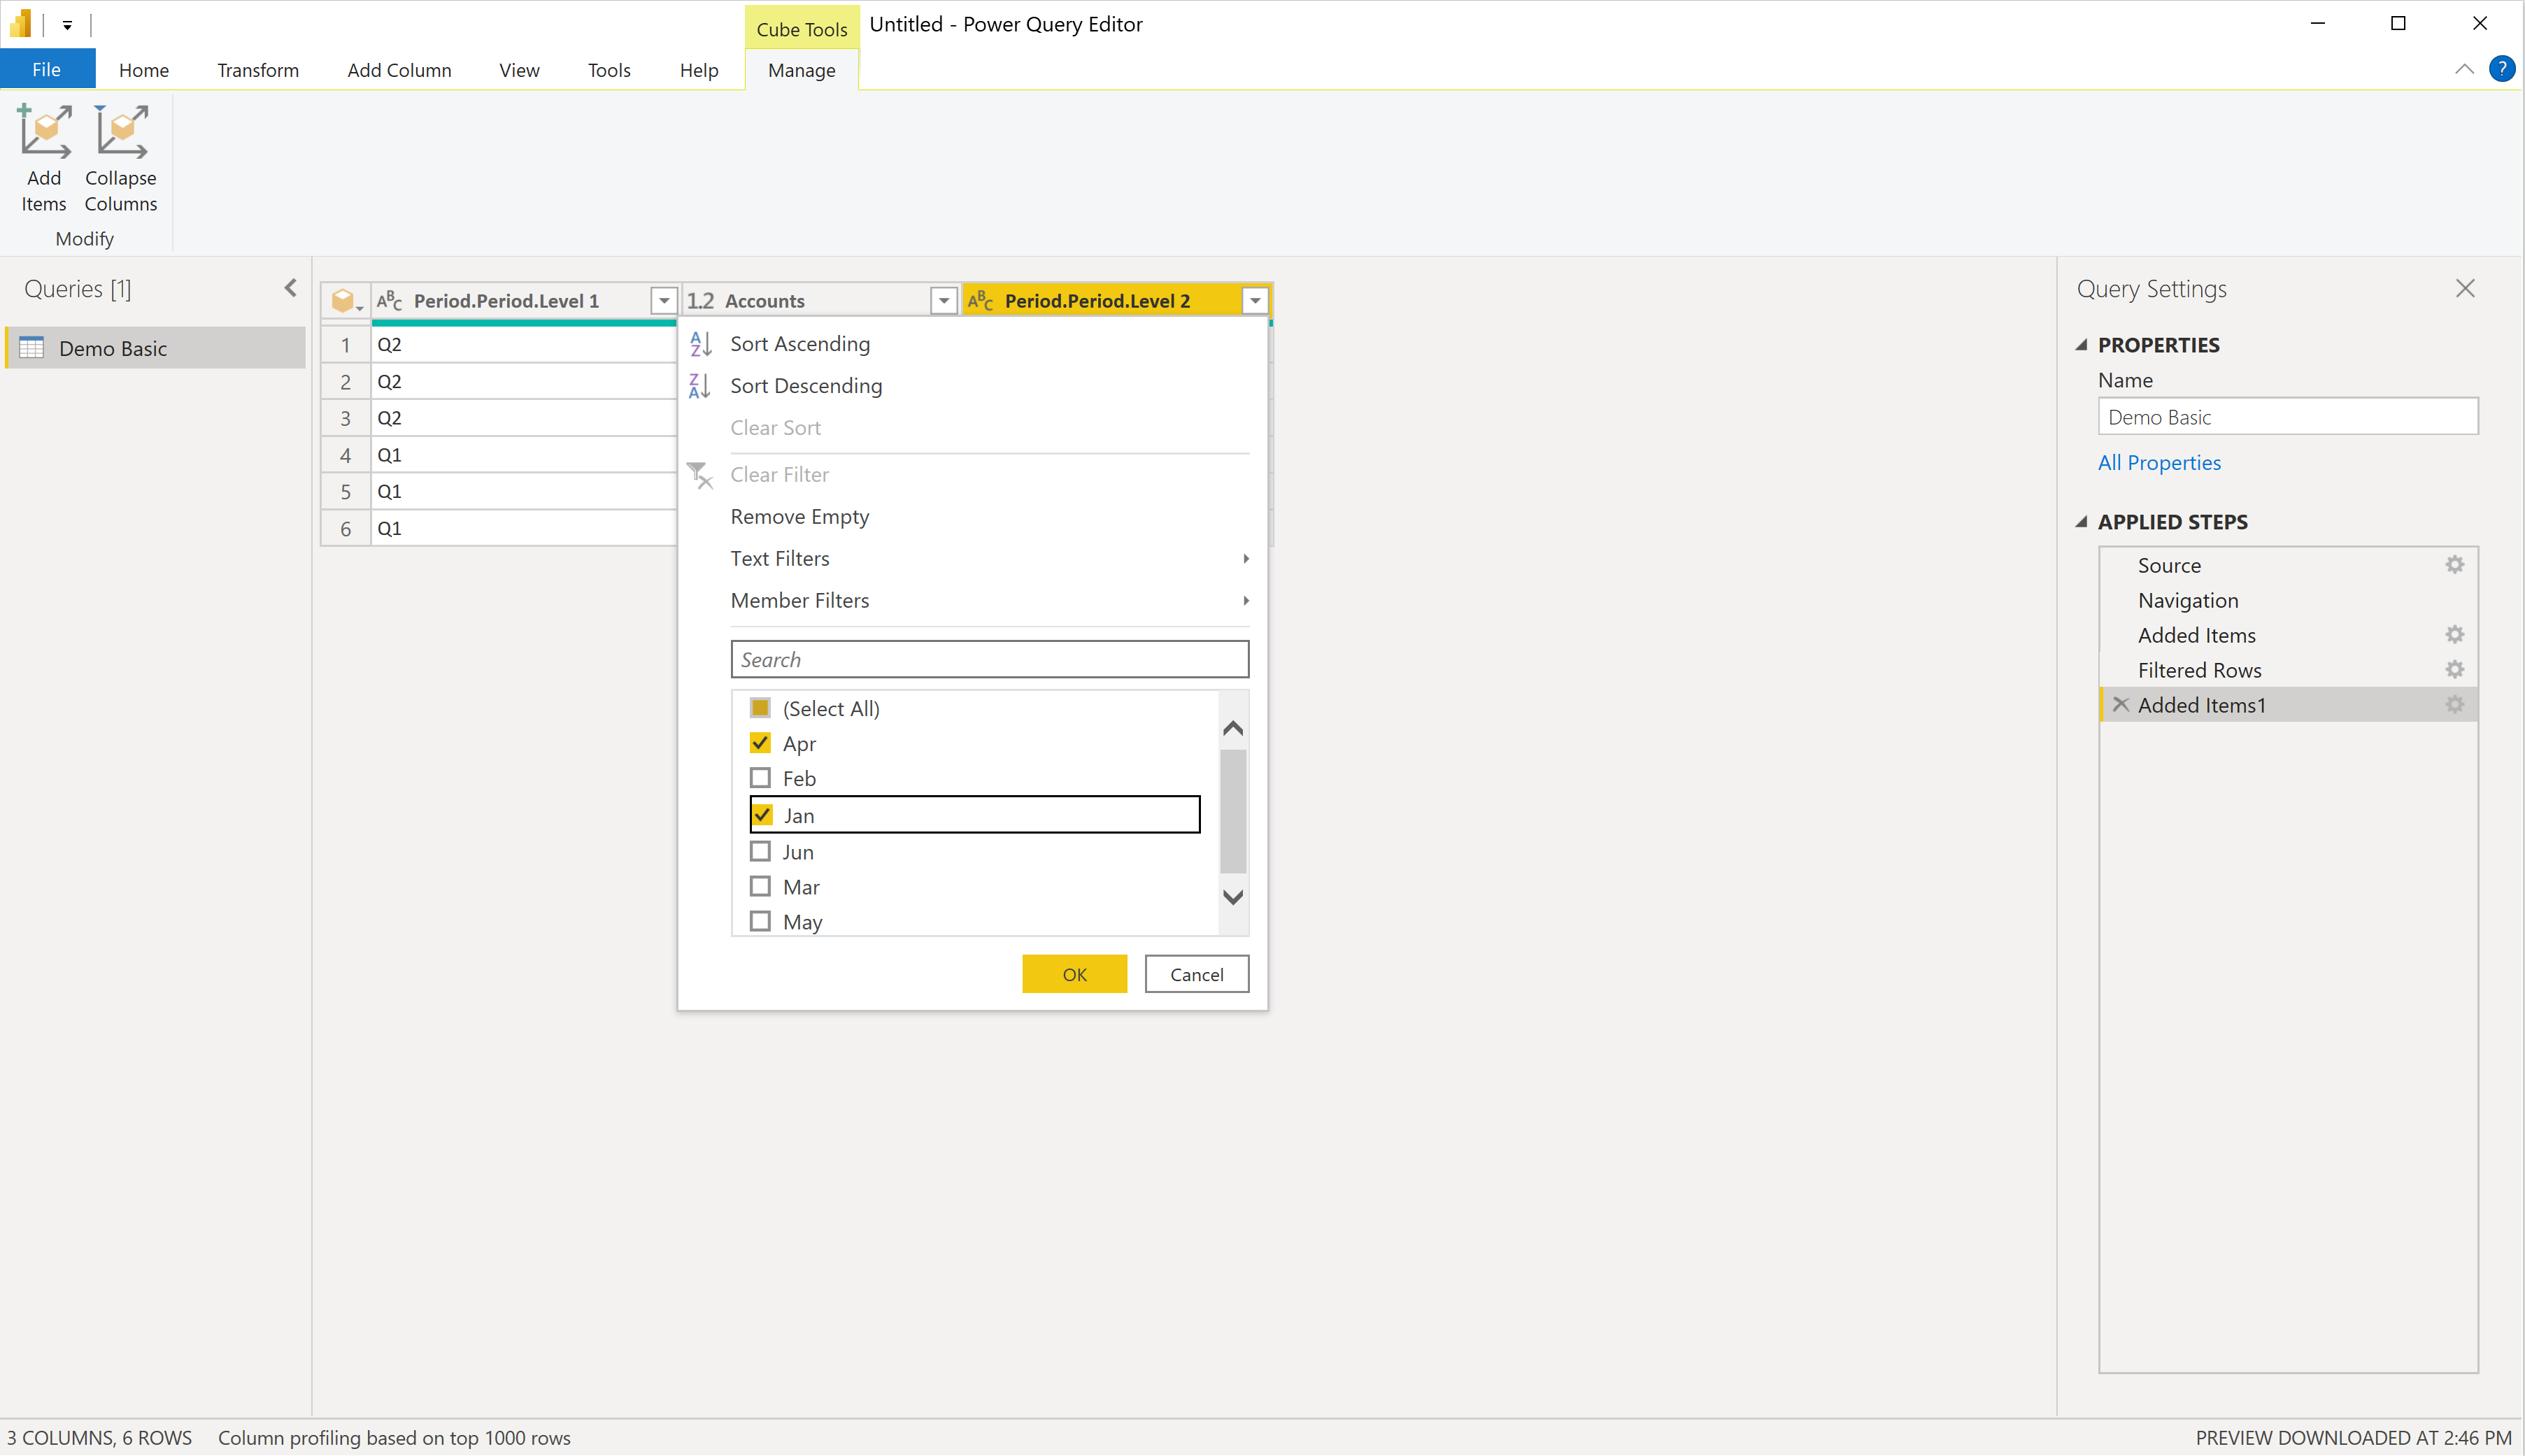Click the blue help question mark icon
The height and width of the screenshot is (1456, 2525).
2501,69
